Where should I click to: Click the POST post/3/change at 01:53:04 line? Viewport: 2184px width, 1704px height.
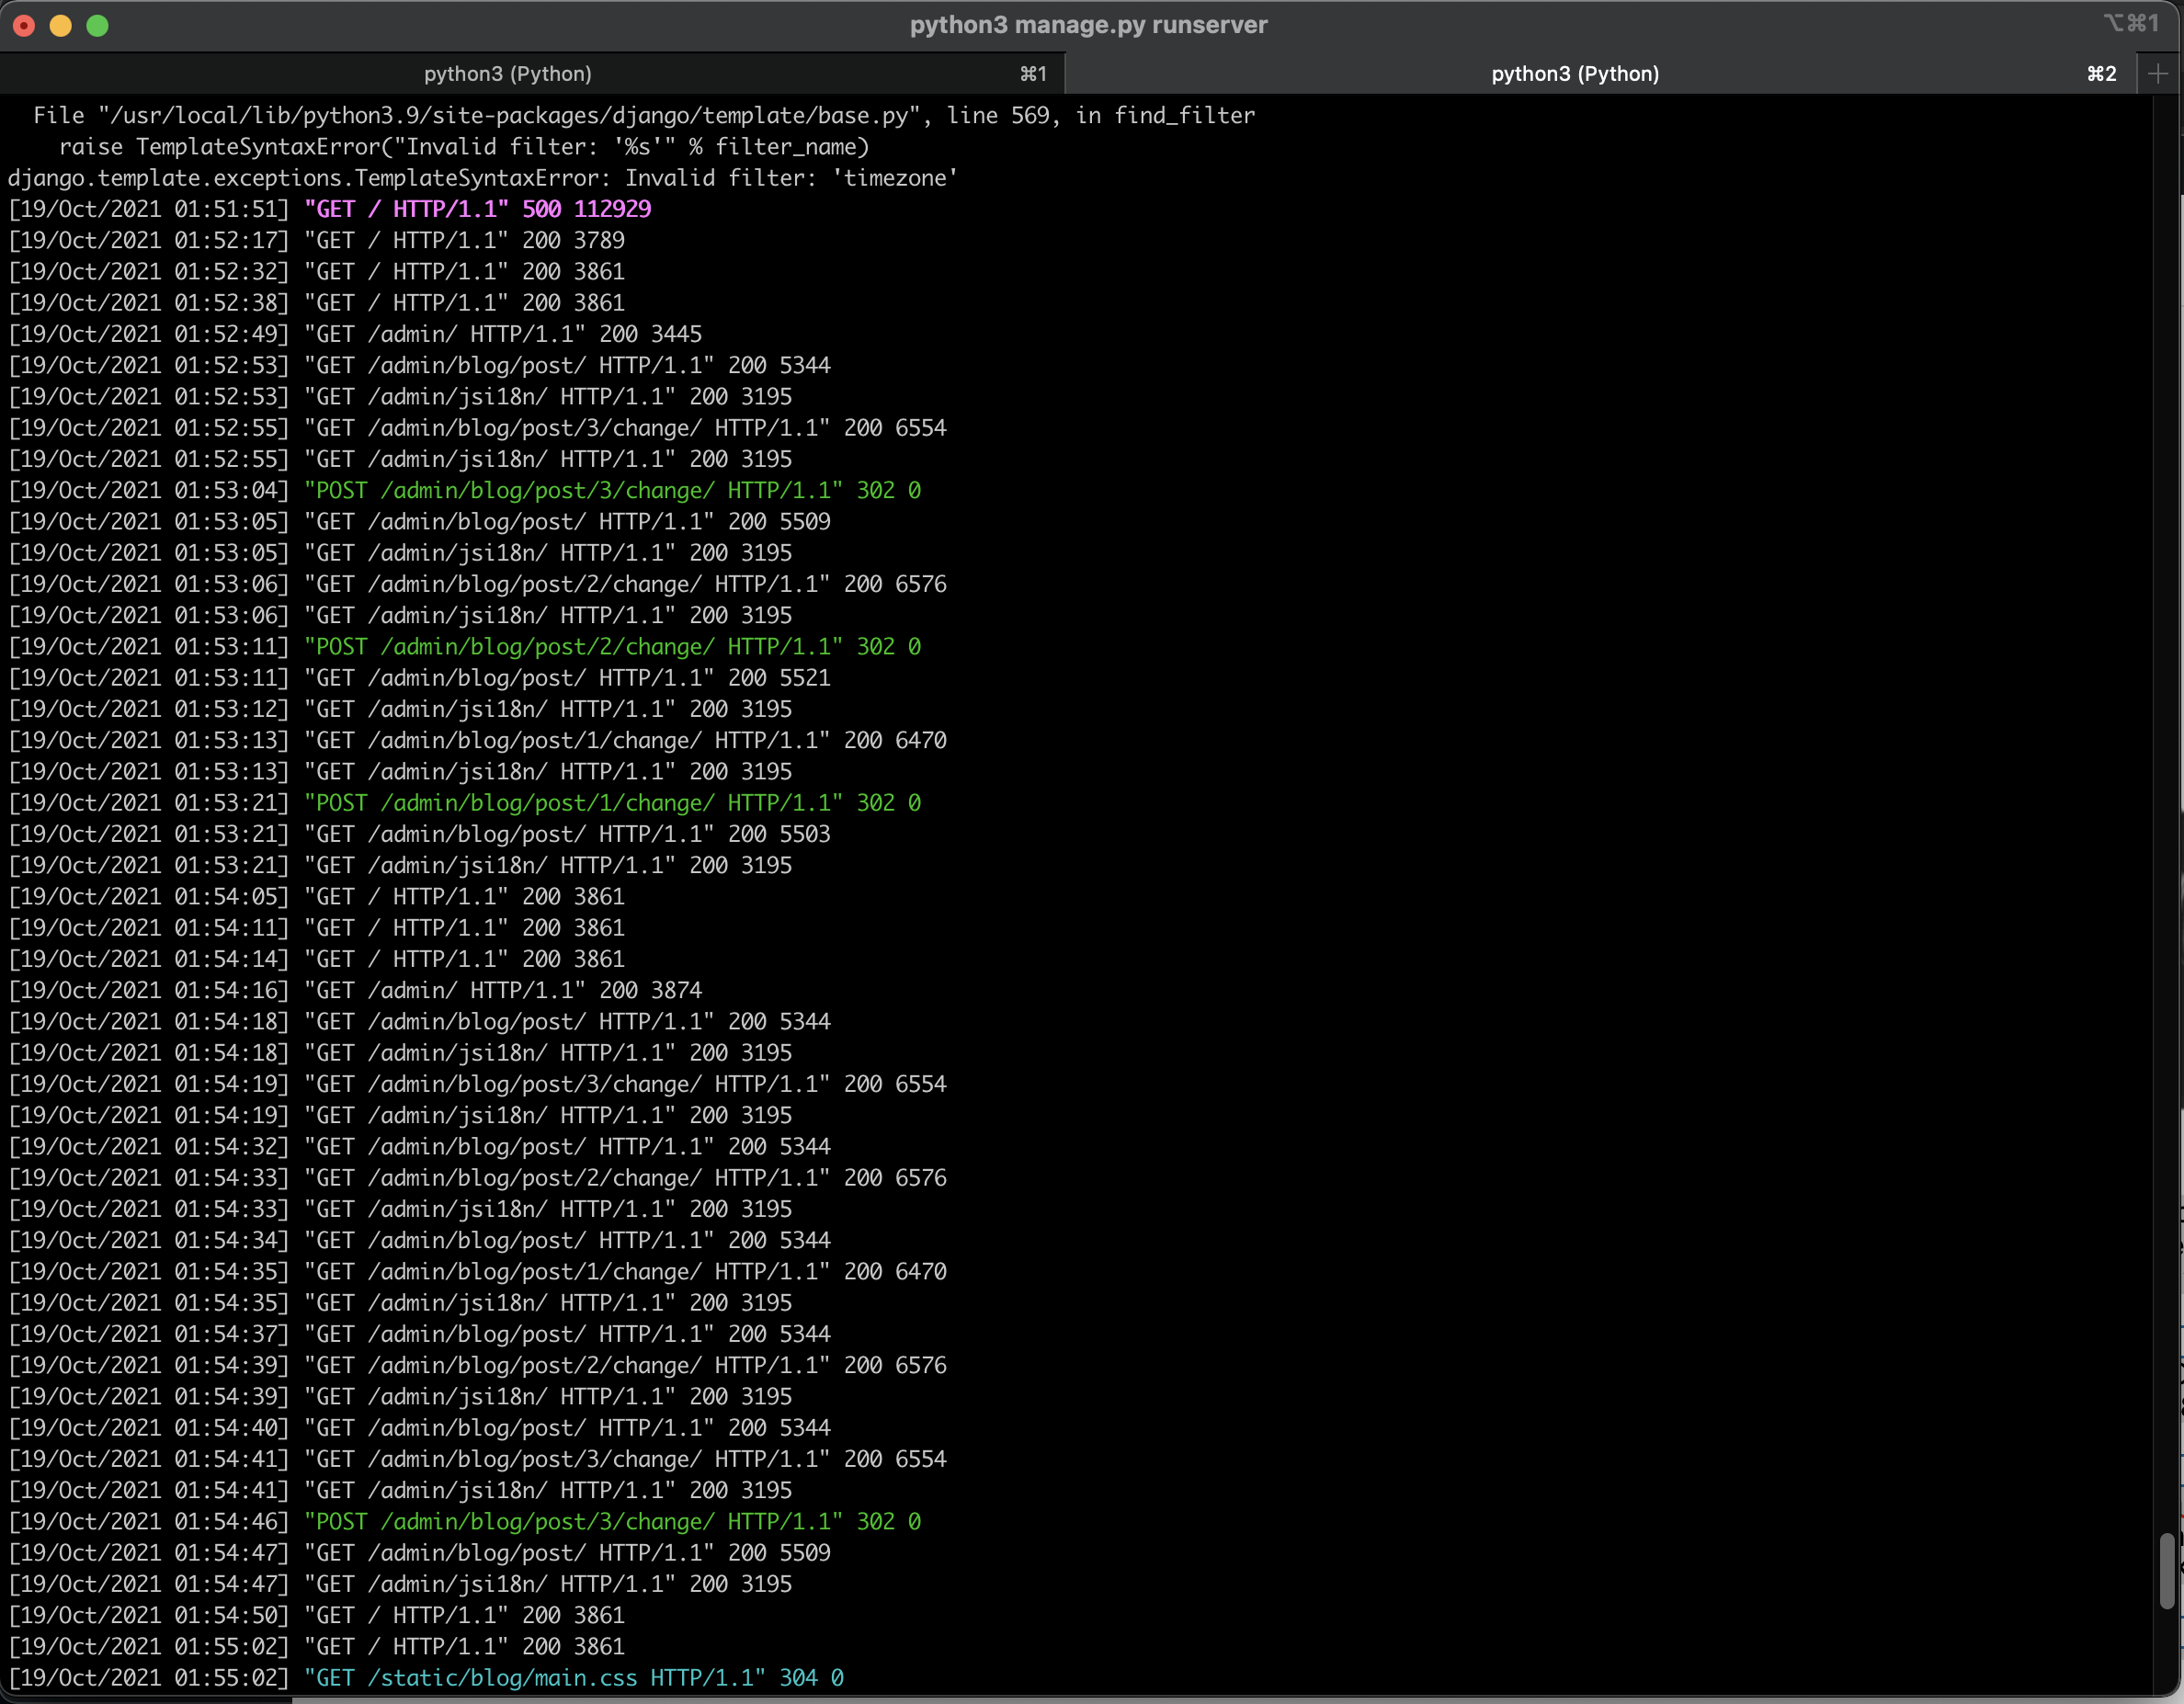point(465,490)
